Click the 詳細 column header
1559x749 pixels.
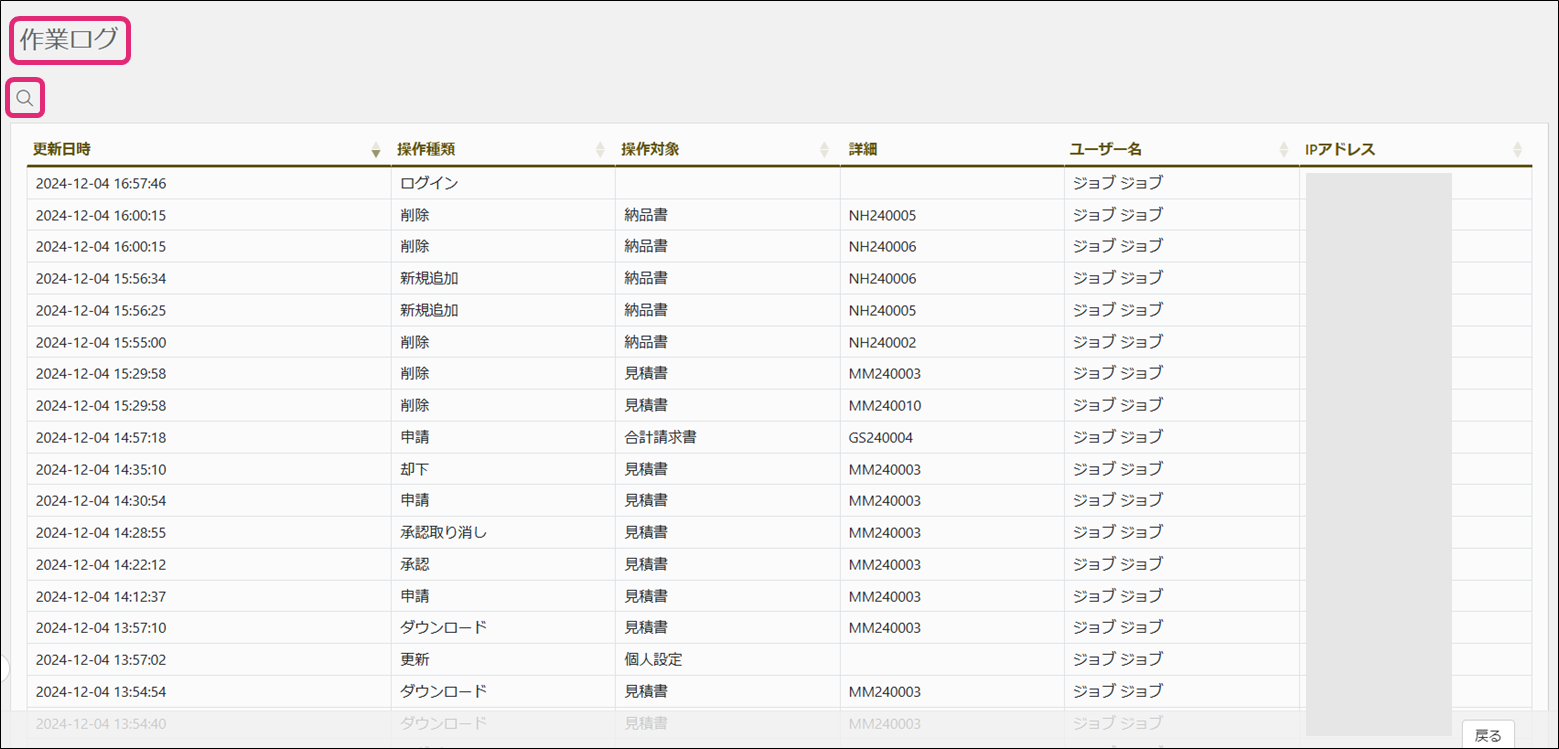pyautogui.click(x=863, y=149)
